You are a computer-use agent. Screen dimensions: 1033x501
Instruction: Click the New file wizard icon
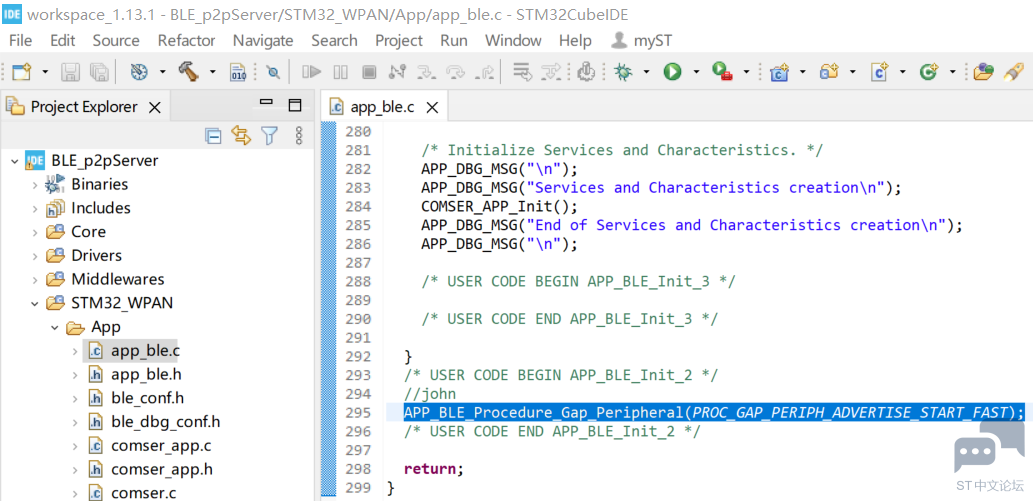(22, 72)
